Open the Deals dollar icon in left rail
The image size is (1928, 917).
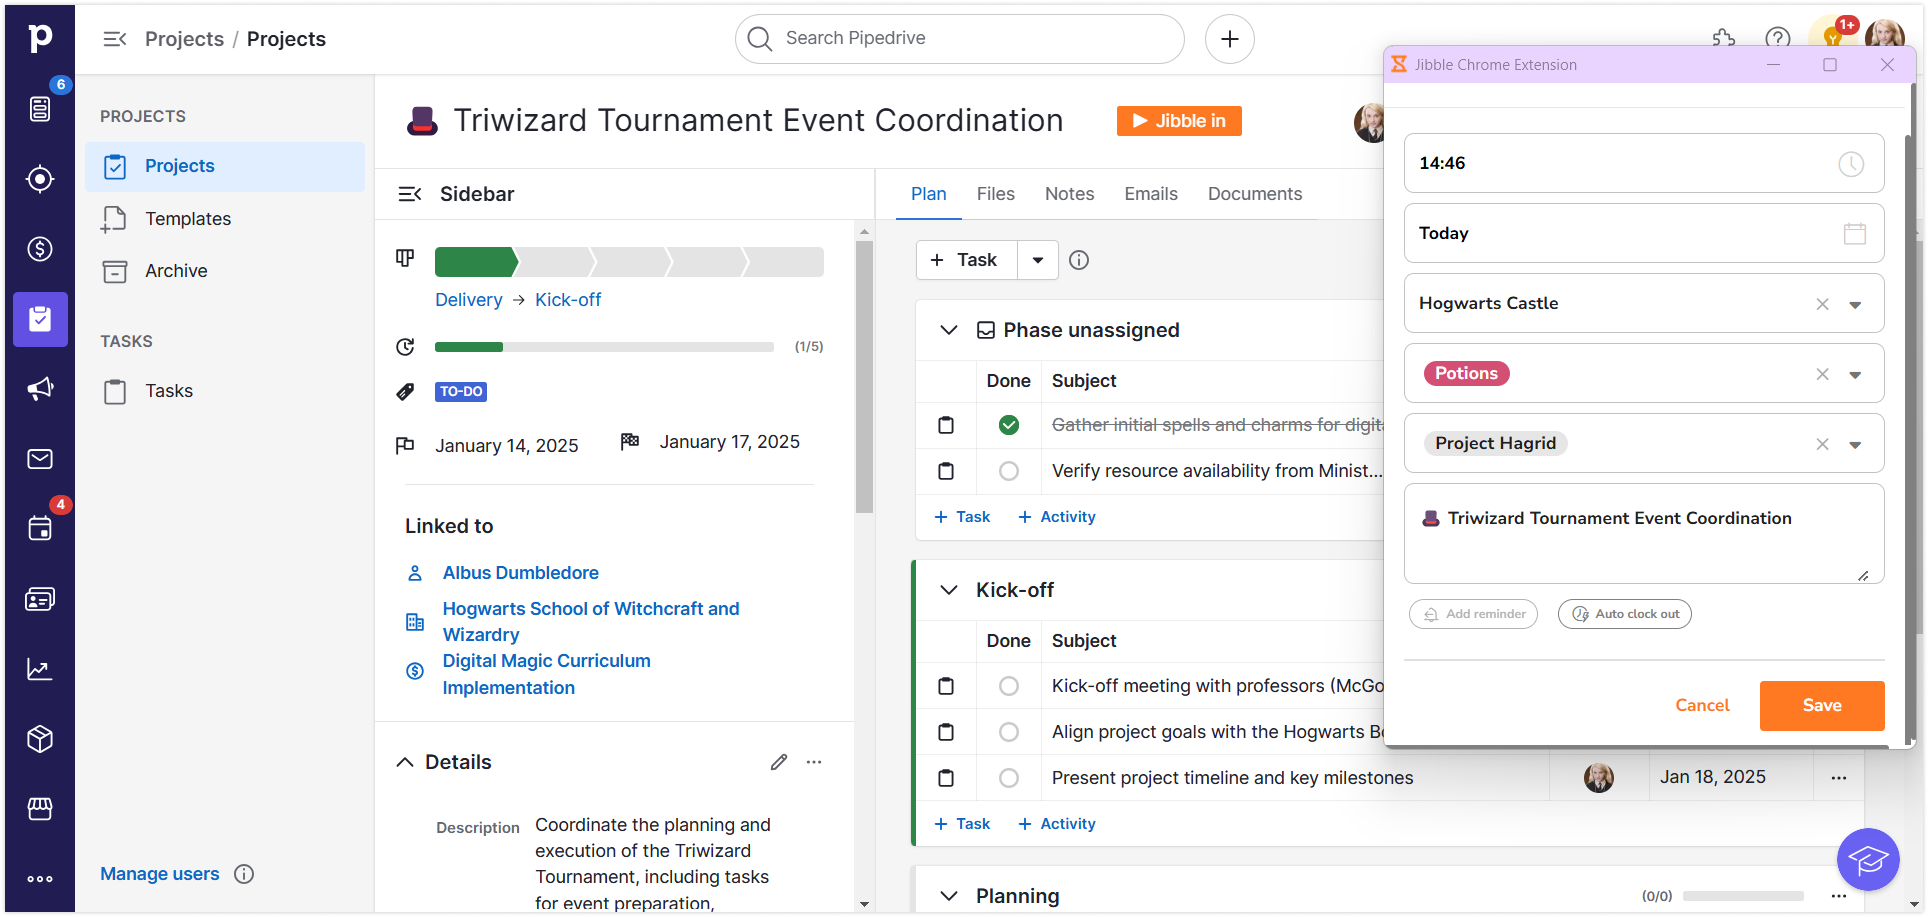40,249
